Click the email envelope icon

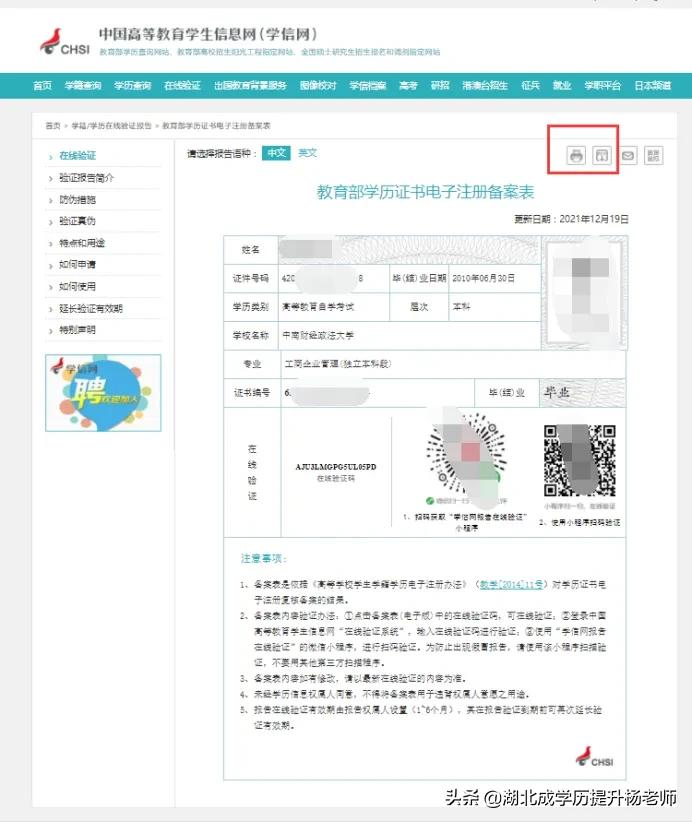(628, 156)
